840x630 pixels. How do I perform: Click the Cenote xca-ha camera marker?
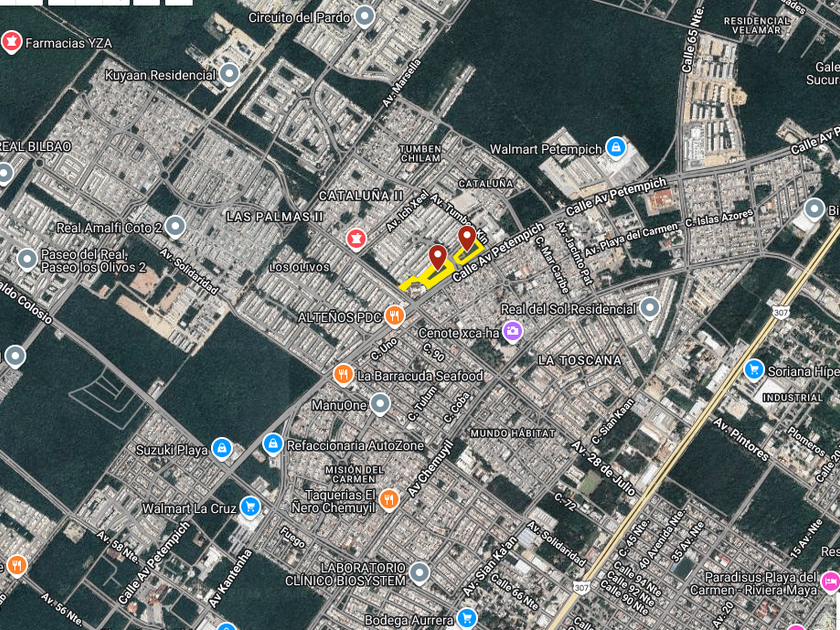513,331
